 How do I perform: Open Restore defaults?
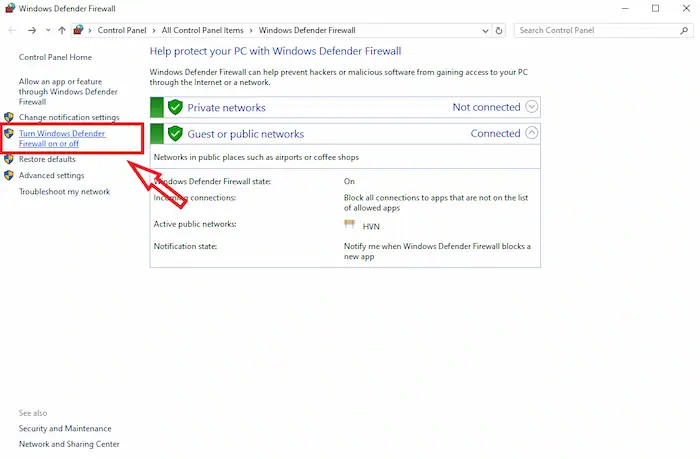click(x=47, y=159)
